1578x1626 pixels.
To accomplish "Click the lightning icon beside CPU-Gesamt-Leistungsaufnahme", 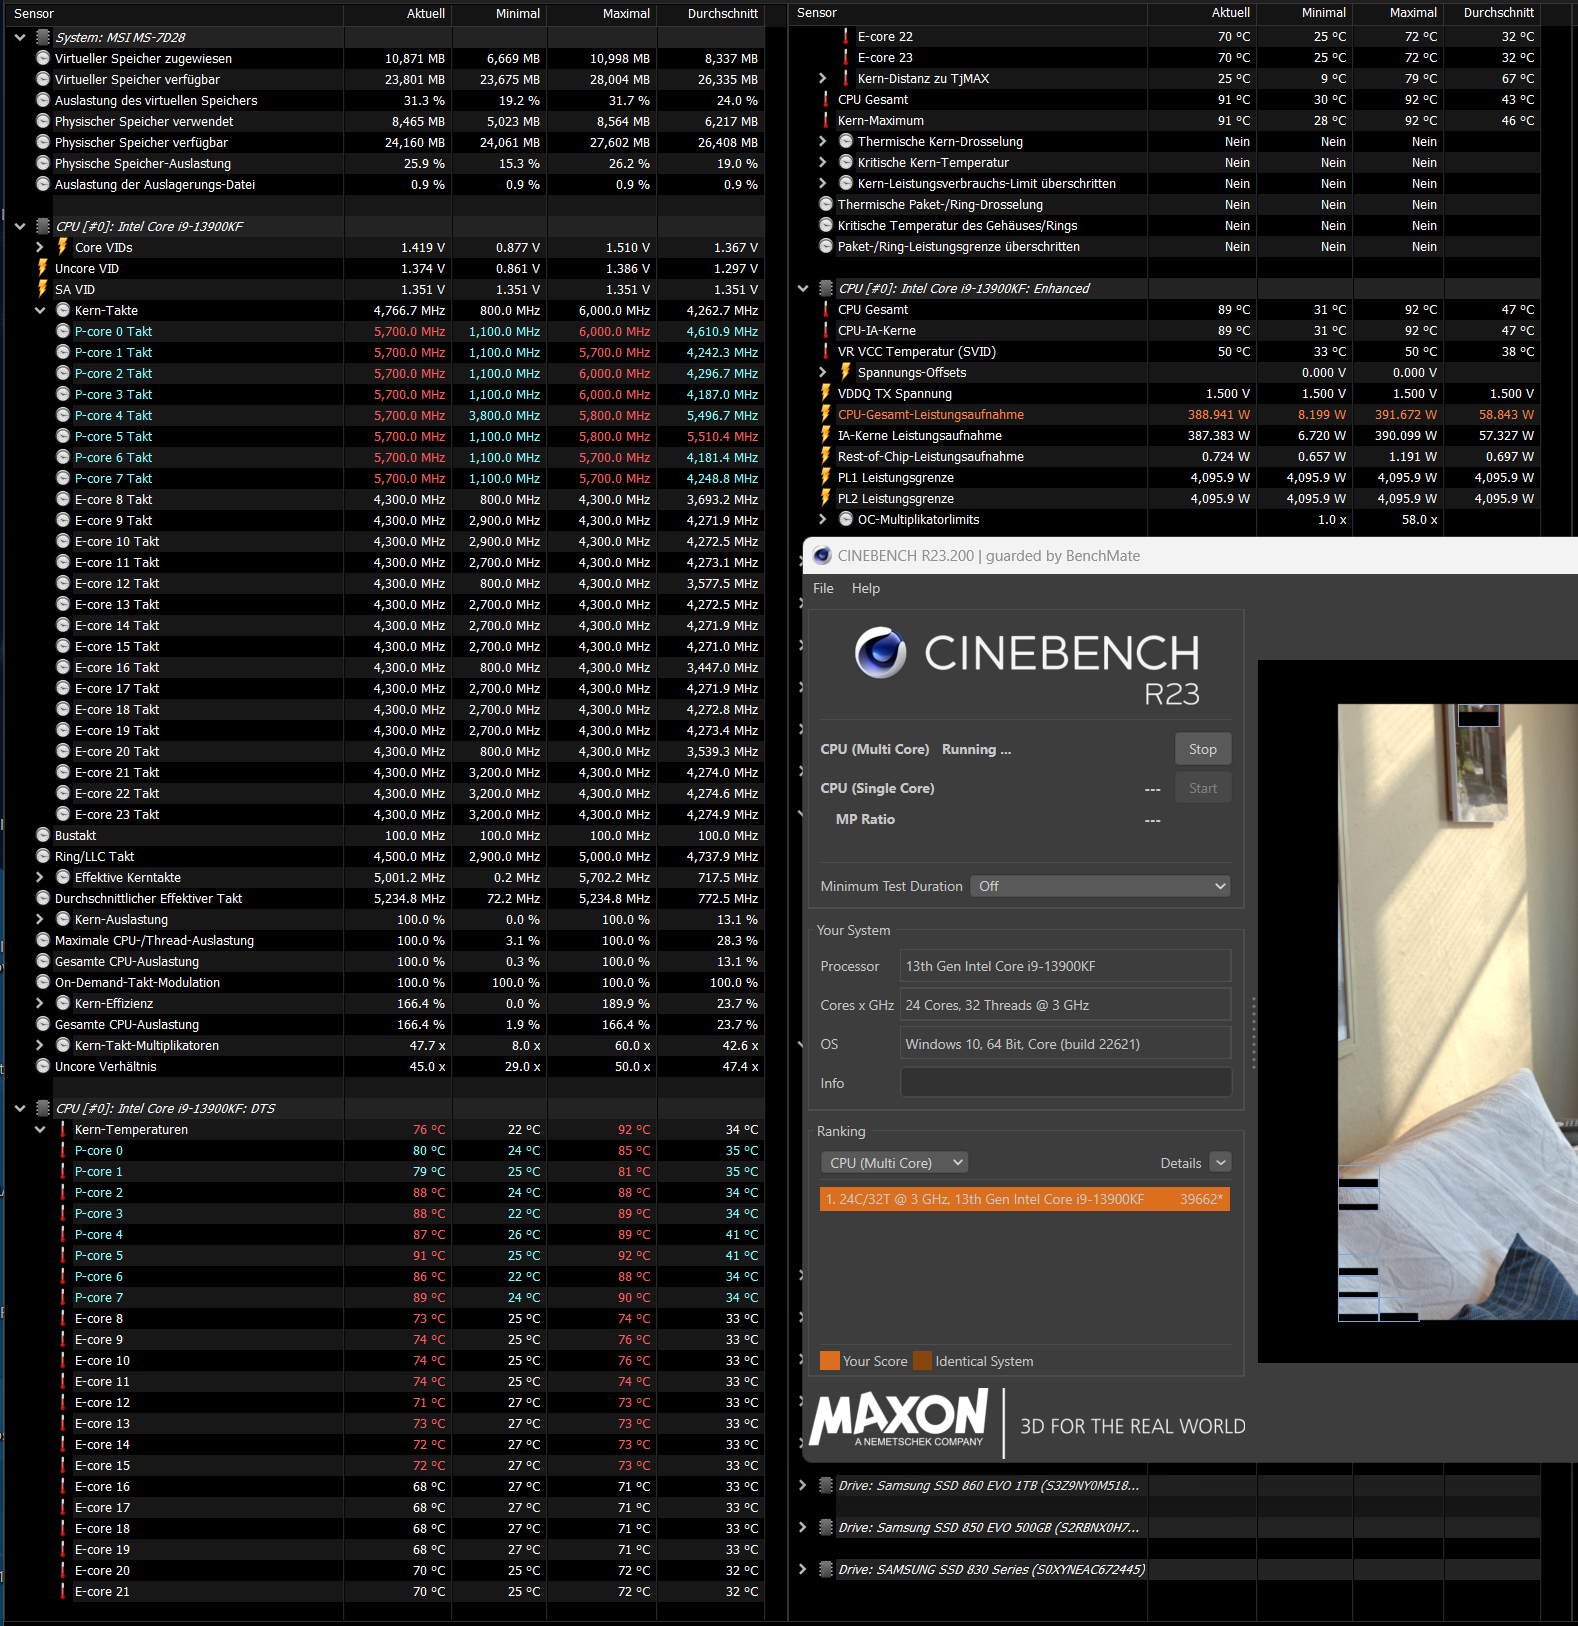I will coord(826,414).
